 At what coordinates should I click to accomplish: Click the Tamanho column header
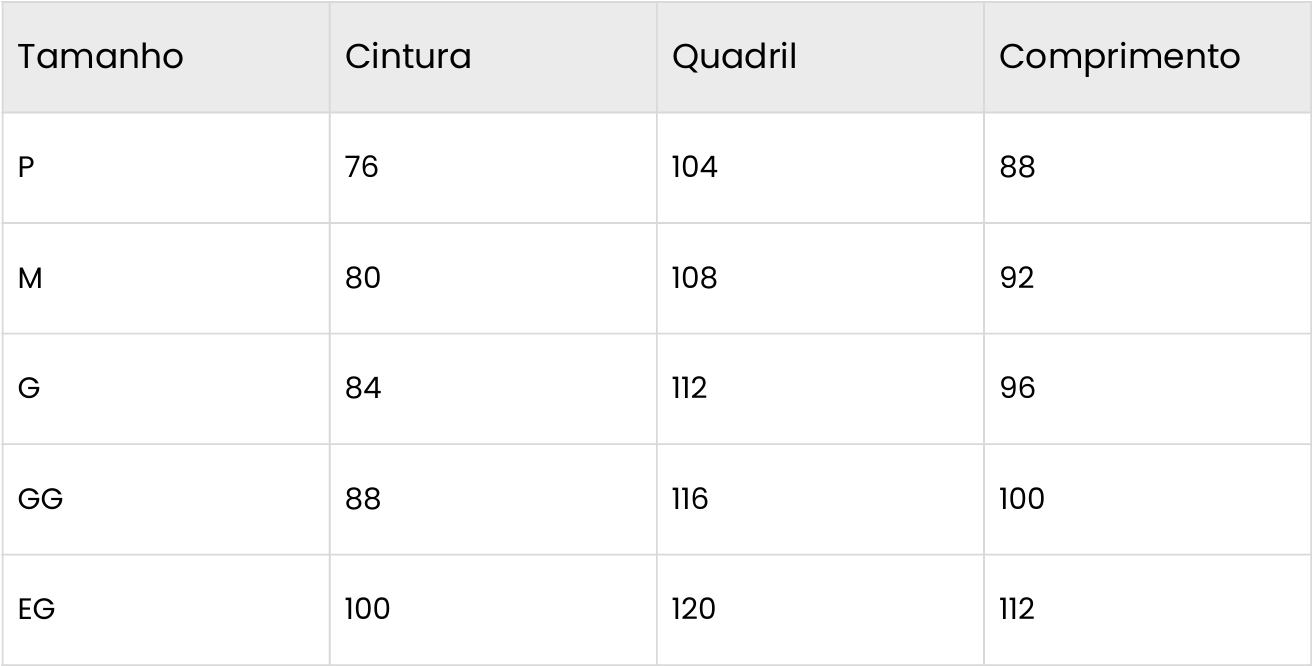tap(101, 57)
